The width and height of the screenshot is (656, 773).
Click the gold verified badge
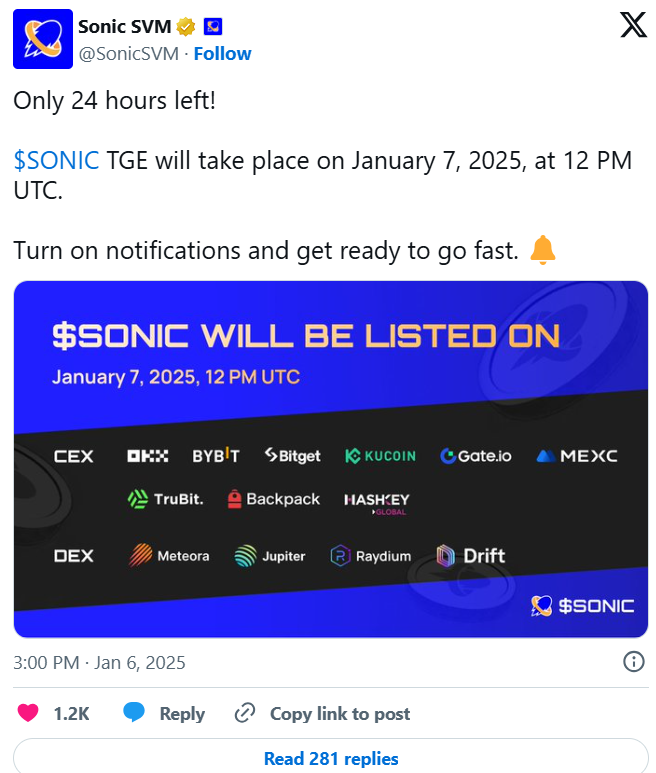185,26
